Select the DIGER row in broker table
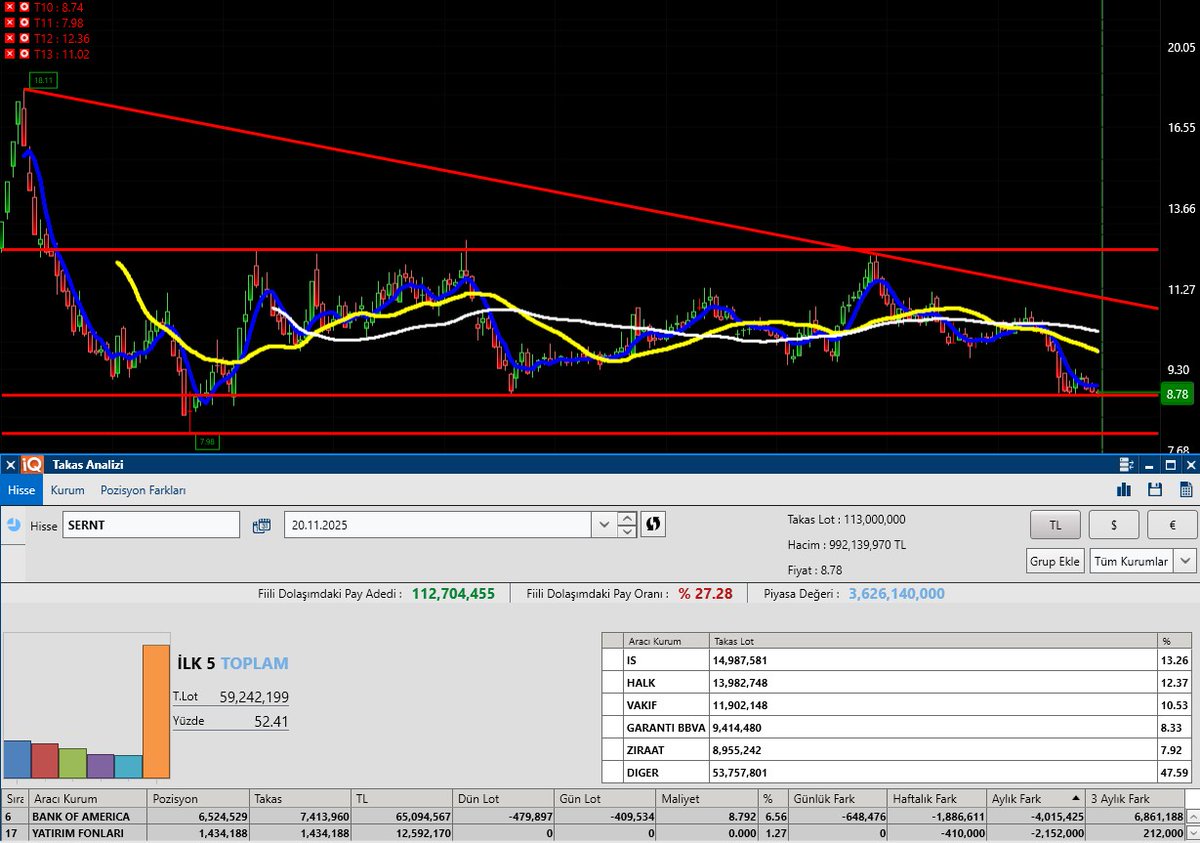The width and height of the screenshot is (1200, 843). pyautogui.click(x=897, y=772)
